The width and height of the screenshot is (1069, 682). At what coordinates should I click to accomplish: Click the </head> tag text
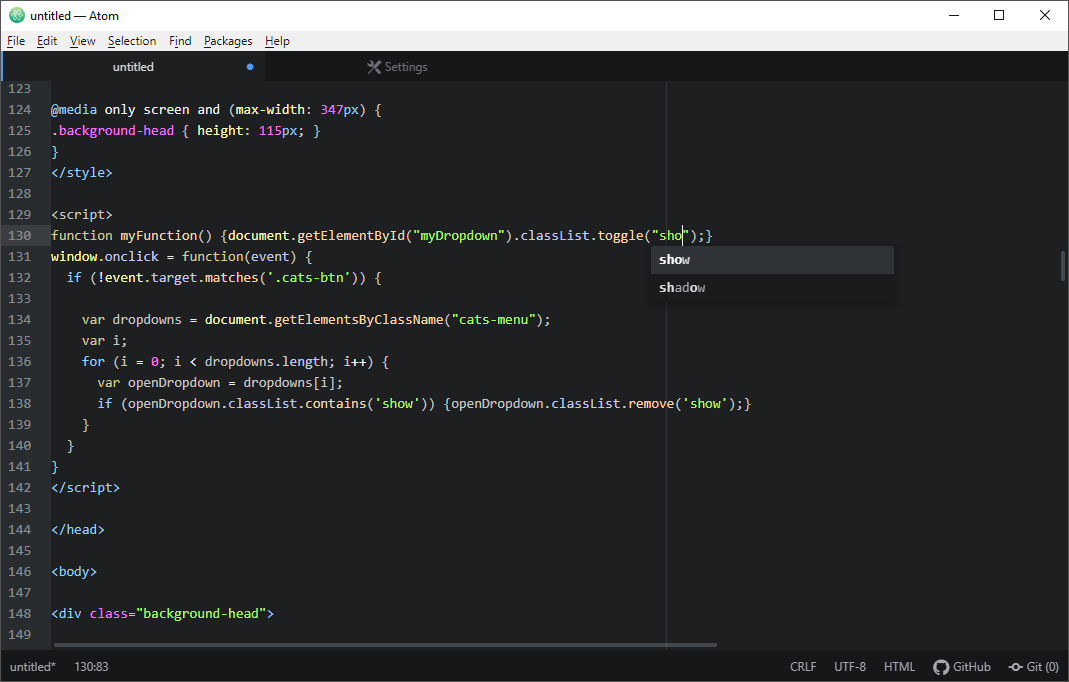pyautogui.click(x=78, y=530)
